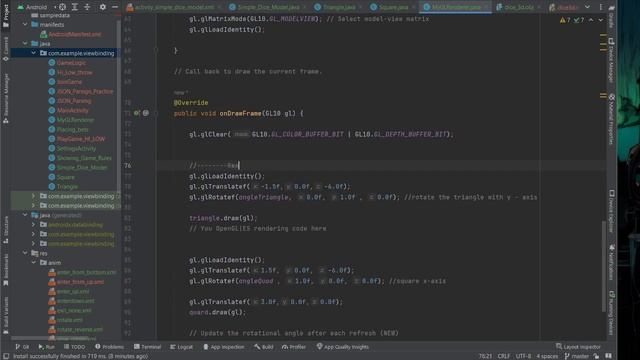640x360 pixels.
Task: Open the Gradle tool window on right strip
Action: (611, 16)
